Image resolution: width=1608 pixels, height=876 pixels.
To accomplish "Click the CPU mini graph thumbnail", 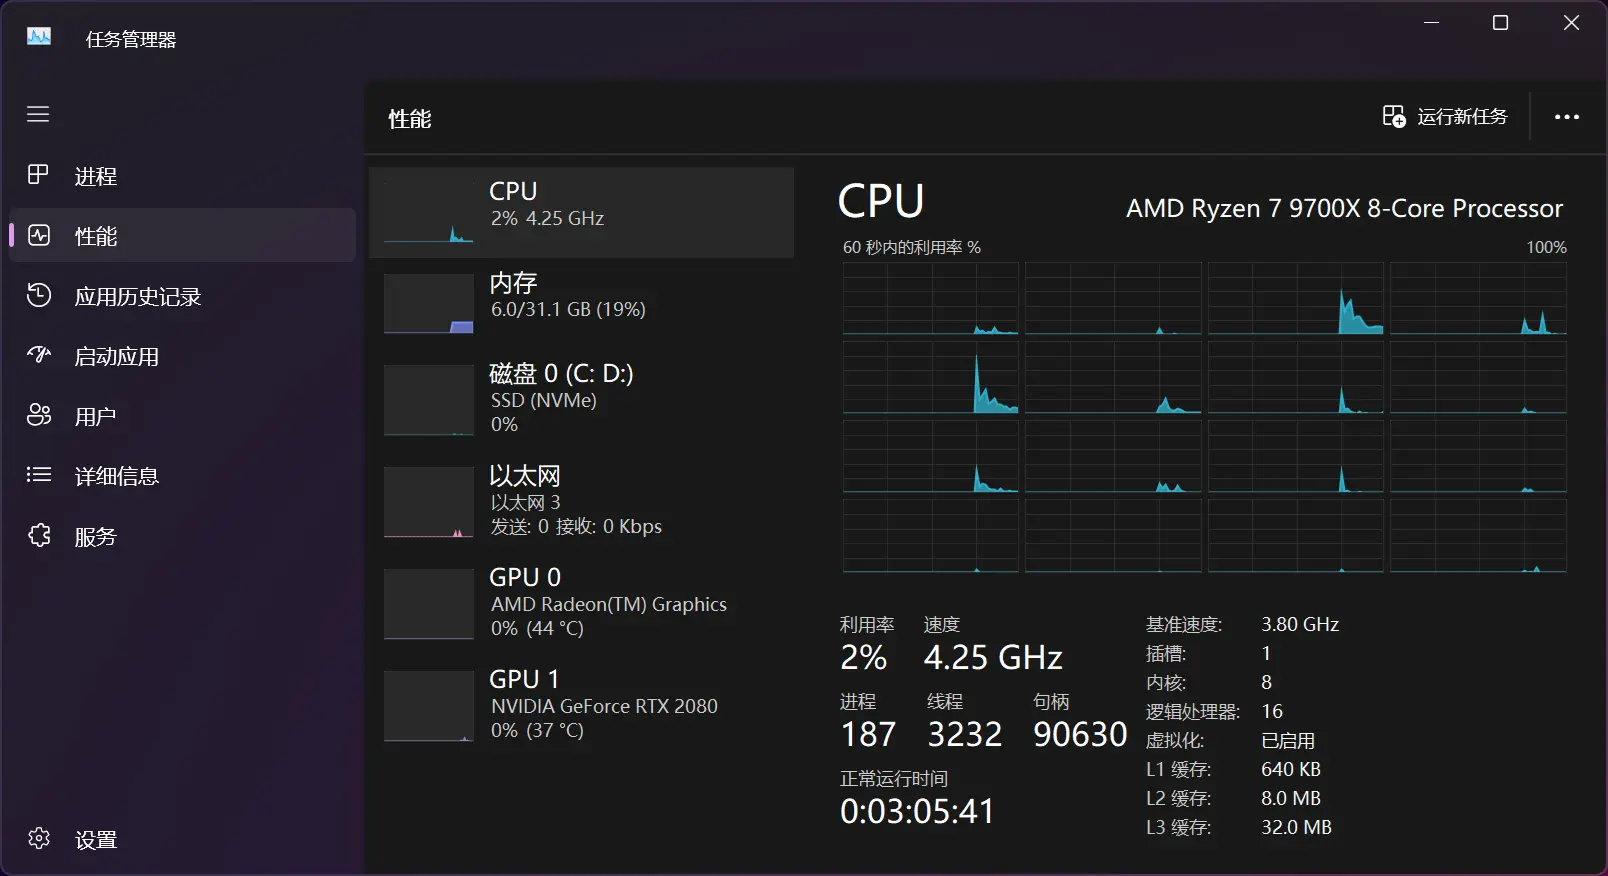I will (x=429, y=212).
